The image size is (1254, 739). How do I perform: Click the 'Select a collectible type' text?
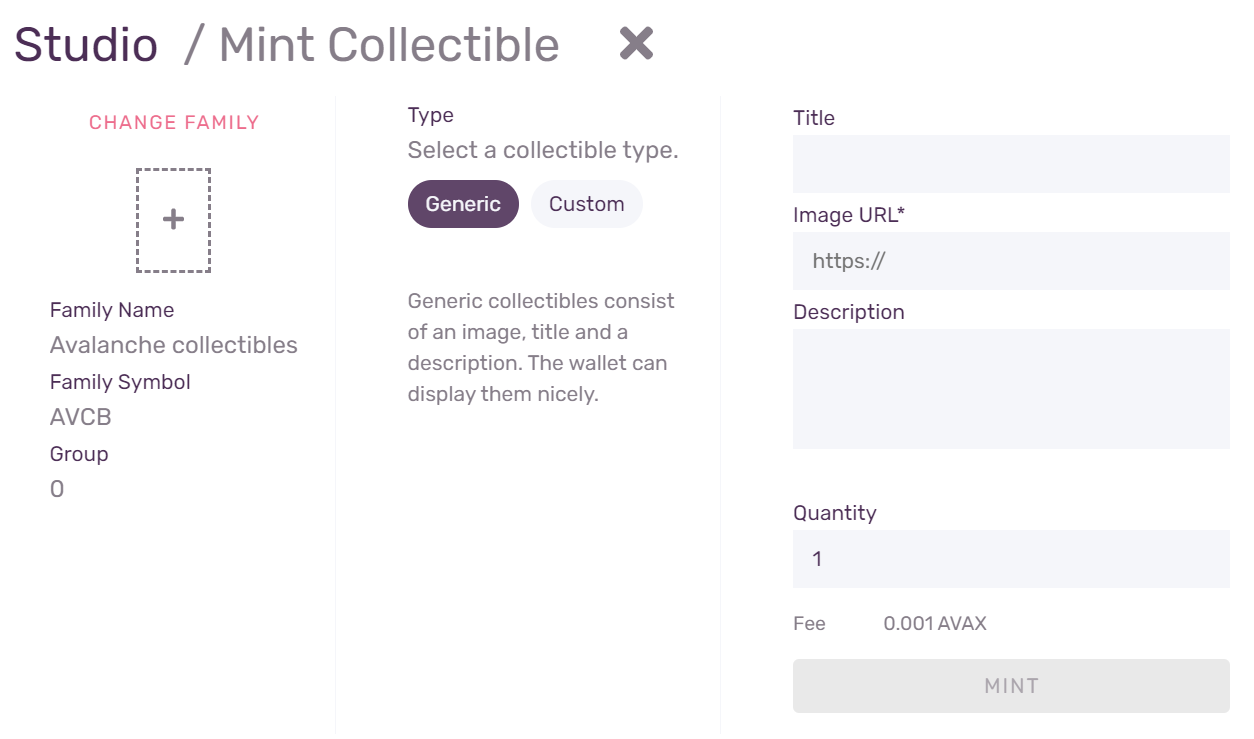pyautogui.click(x=543, y=151)
